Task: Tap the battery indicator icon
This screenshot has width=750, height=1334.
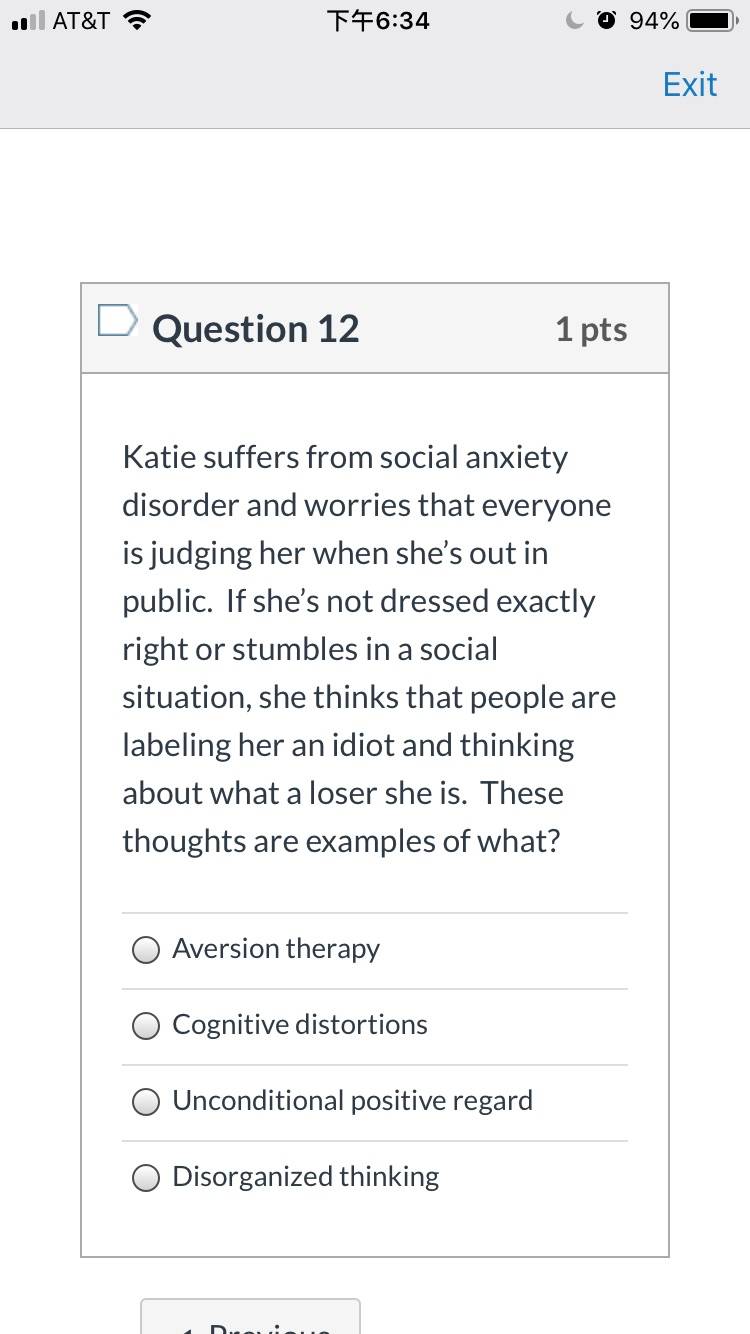Action: (x=714, y=21)
